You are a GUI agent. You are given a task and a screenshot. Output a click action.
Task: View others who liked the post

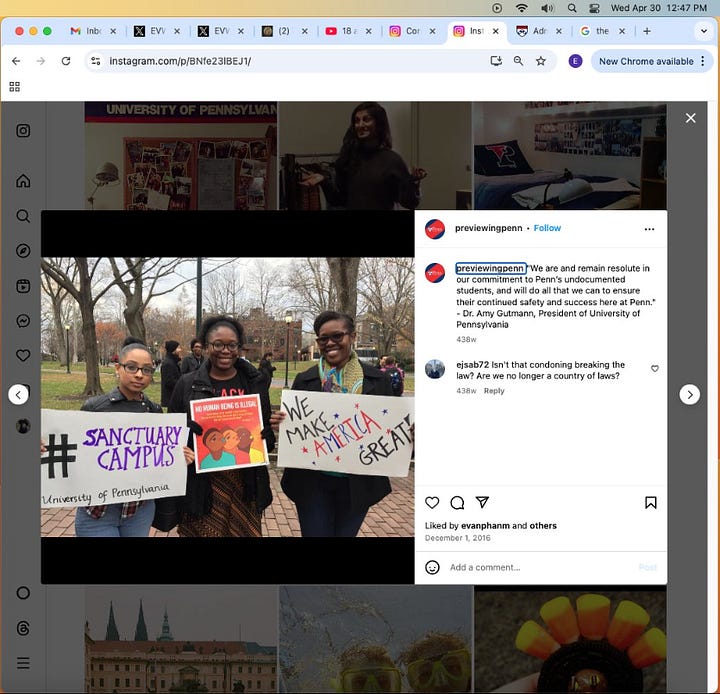[x=543, y=525]
